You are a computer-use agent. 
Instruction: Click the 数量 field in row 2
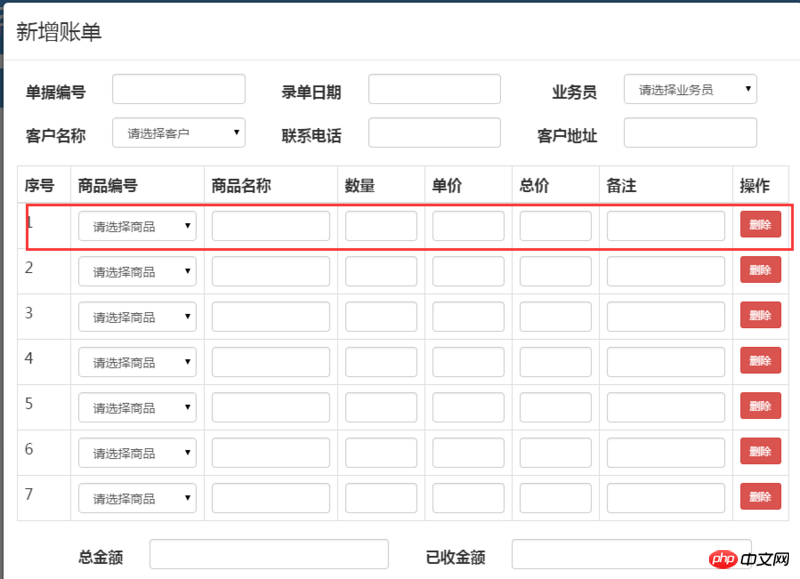point(381,271)
